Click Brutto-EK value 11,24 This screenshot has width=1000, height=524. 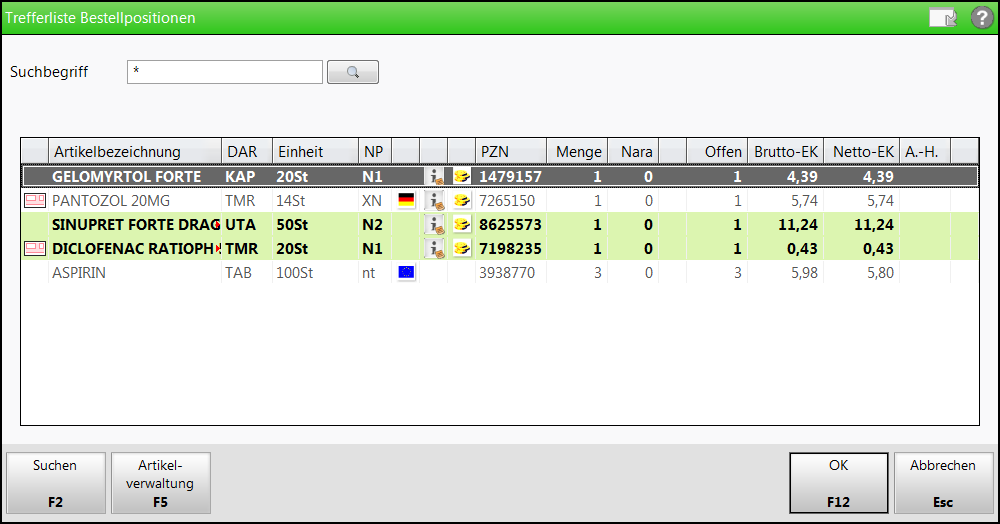click(798, 225)
